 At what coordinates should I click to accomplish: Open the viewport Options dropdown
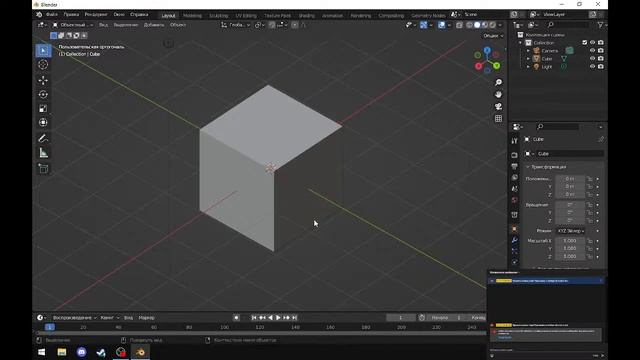(x=493, y=36)
